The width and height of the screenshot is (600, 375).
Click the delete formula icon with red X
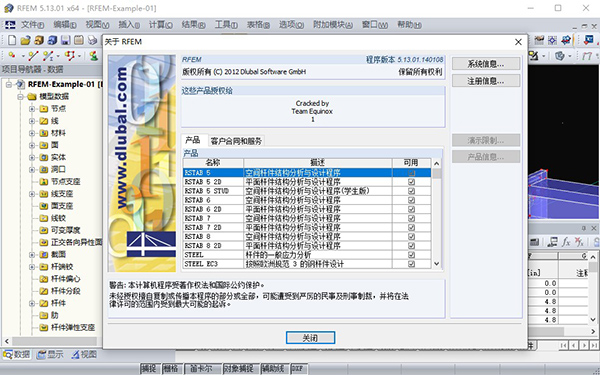(579, 241)
